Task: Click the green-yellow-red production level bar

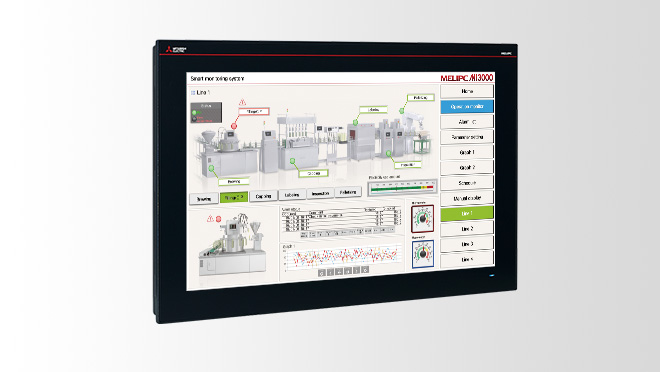Action: click(402, 187)
